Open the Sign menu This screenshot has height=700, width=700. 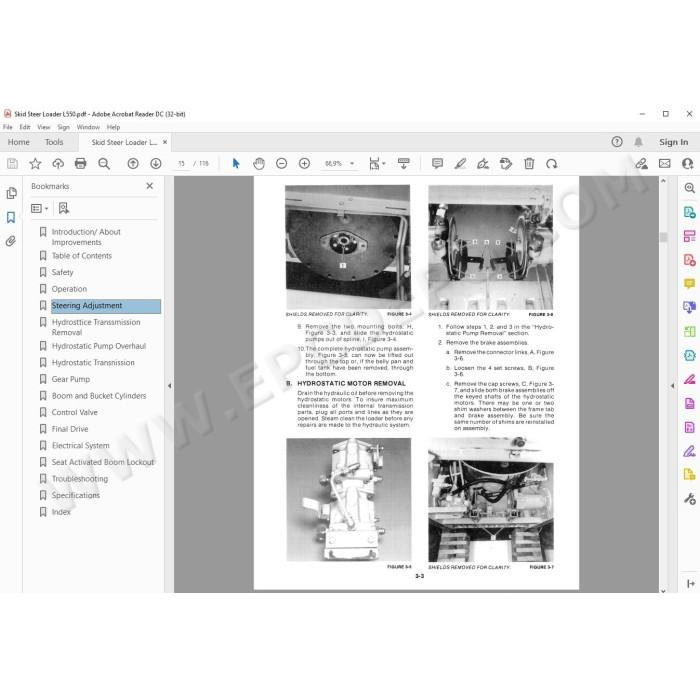(x=63, y=127)
